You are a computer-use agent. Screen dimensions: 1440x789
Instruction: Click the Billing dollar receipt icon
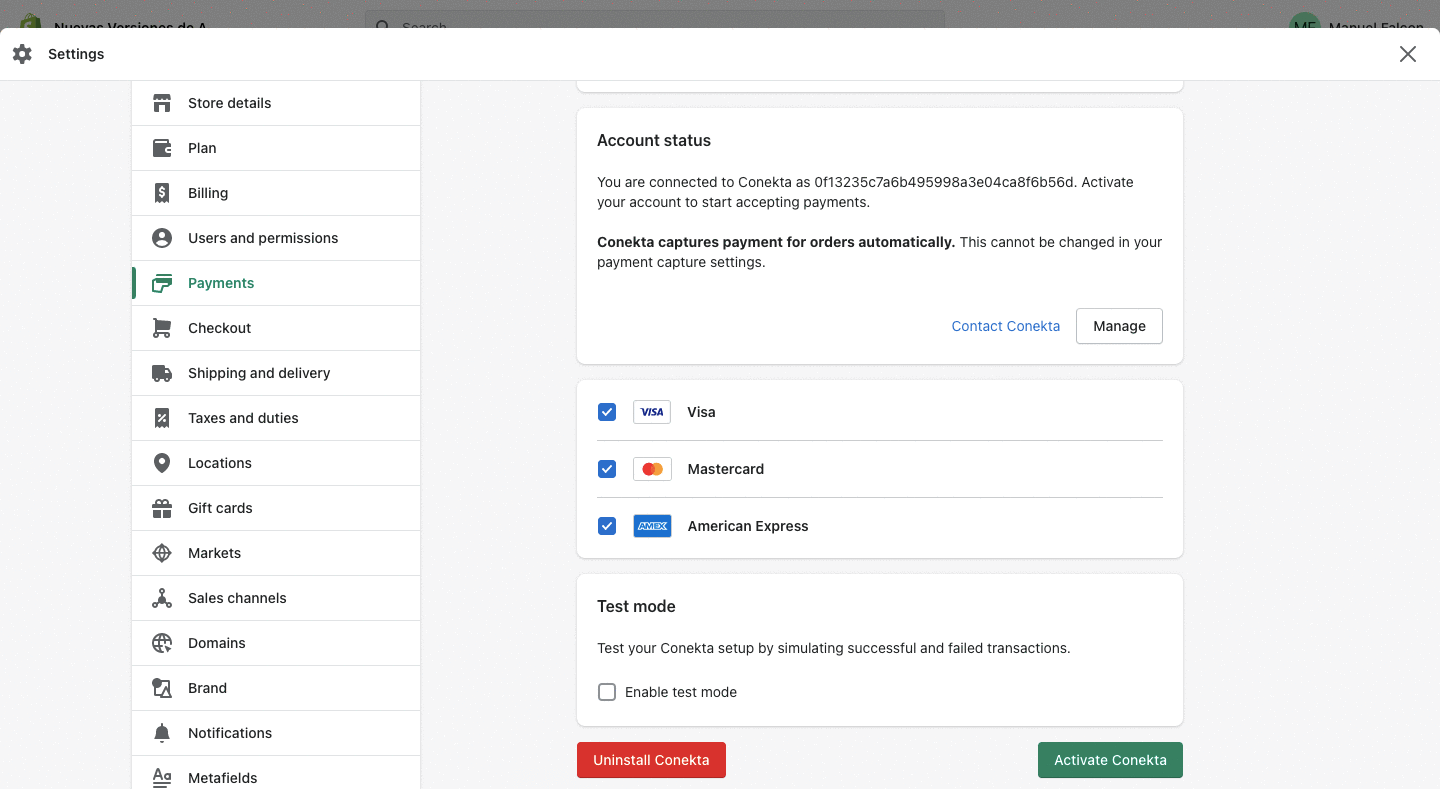[162, 193]
